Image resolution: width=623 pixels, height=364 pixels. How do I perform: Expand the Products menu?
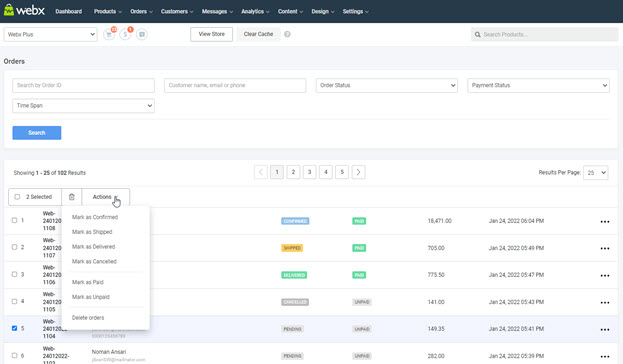click(108, 12)
